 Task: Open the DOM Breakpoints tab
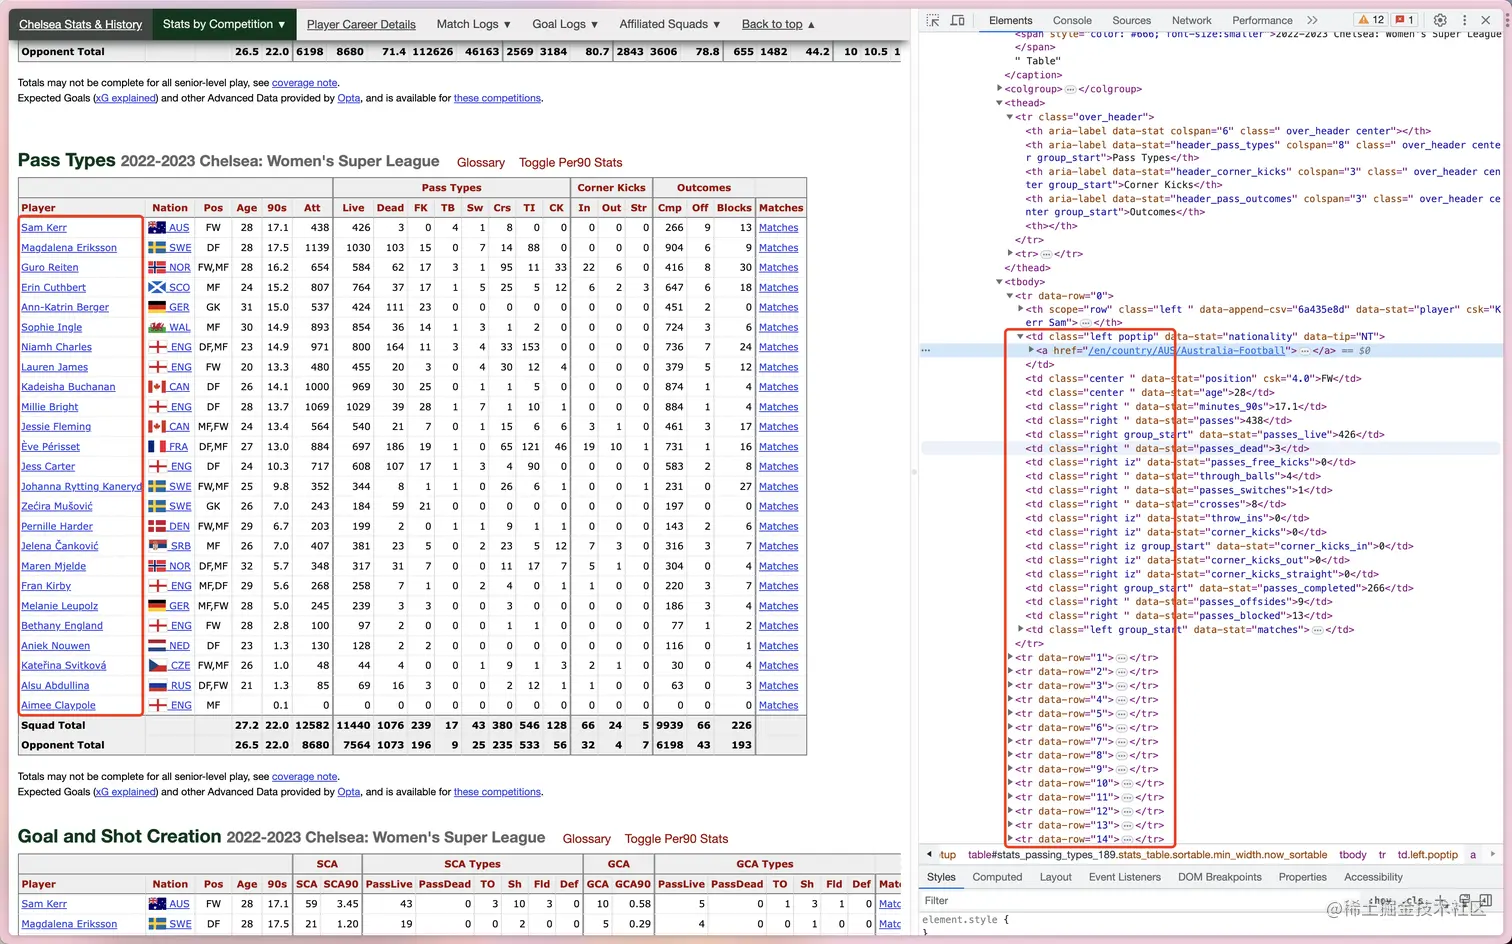click(1220, 877)
